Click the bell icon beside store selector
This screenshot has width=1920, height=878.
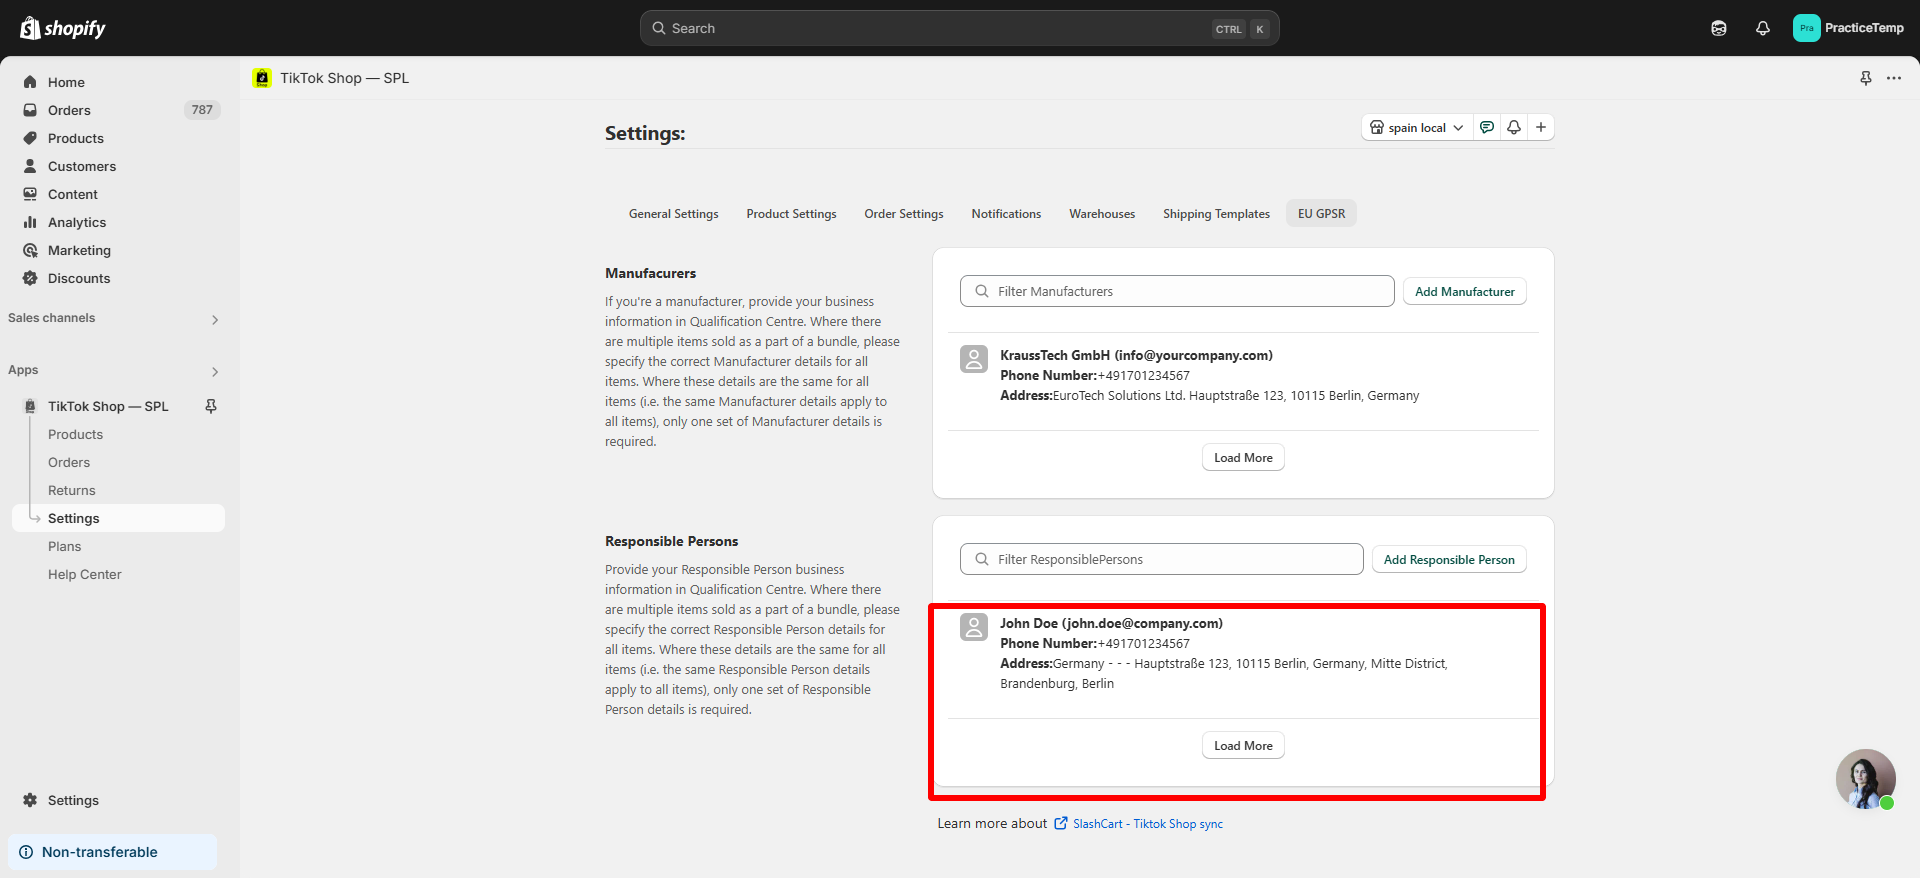tap(1514, 127)
